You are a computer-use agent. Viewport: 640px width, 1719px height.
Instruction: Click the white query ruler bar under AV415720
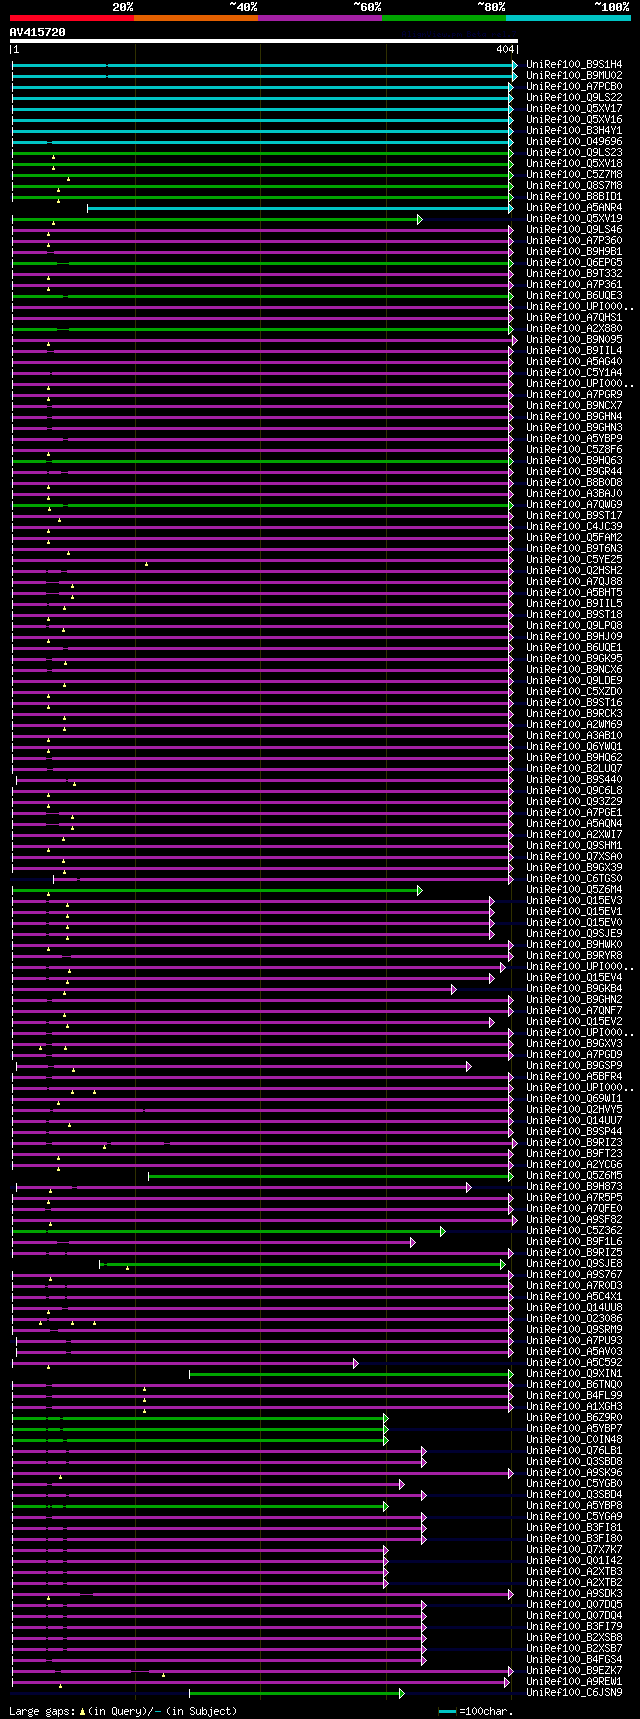click(264, 41)
